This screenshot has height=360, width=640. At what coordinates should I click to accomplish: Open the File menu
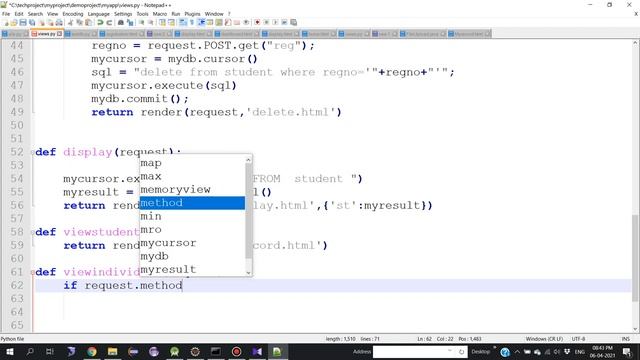6,14
